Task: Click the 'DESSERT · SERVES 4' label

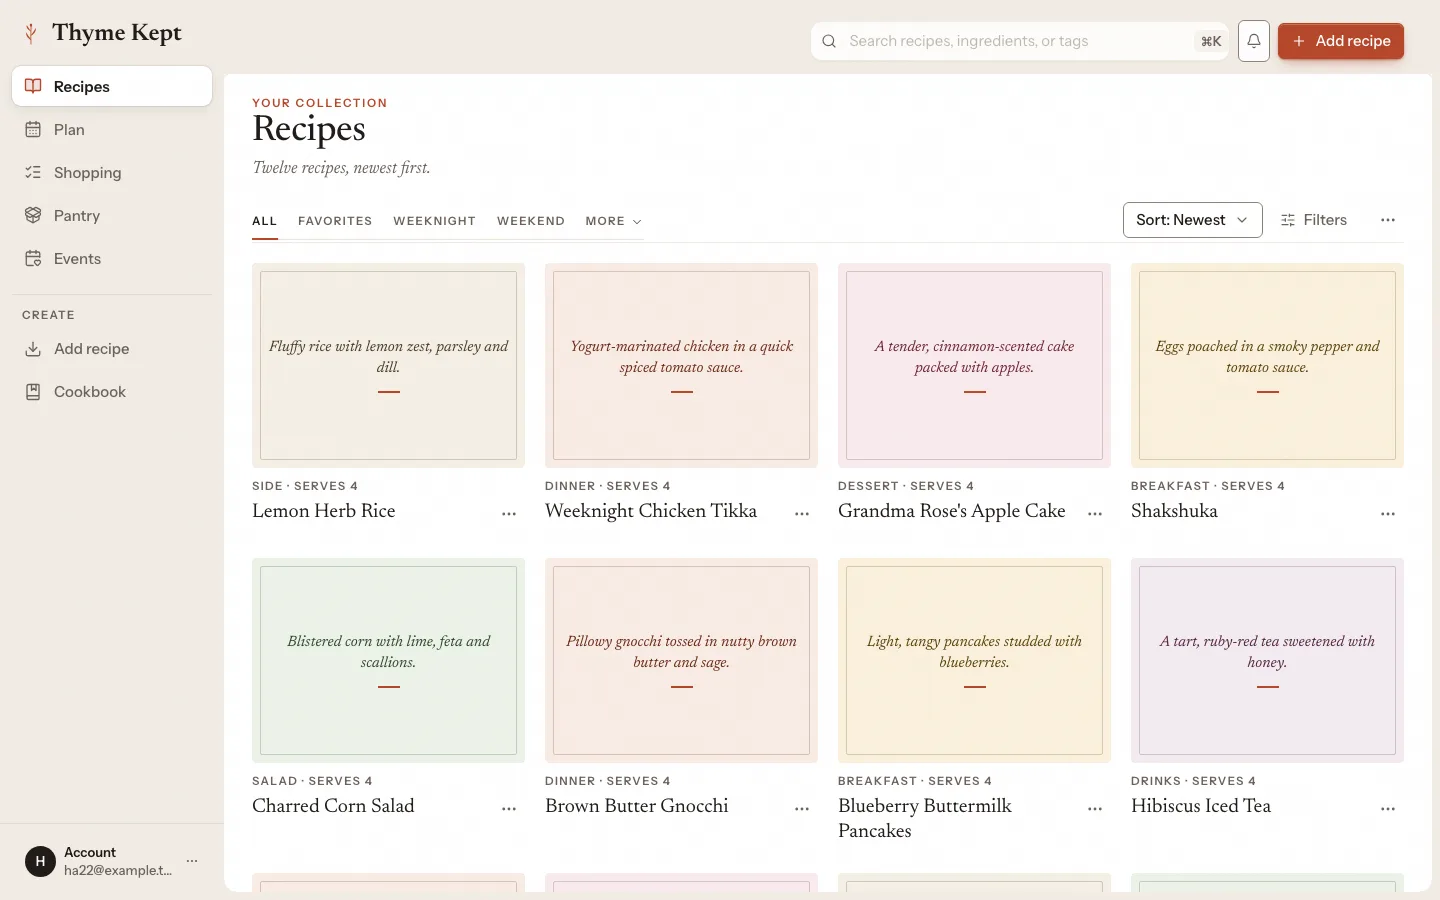Action: (x=906, y=486)
